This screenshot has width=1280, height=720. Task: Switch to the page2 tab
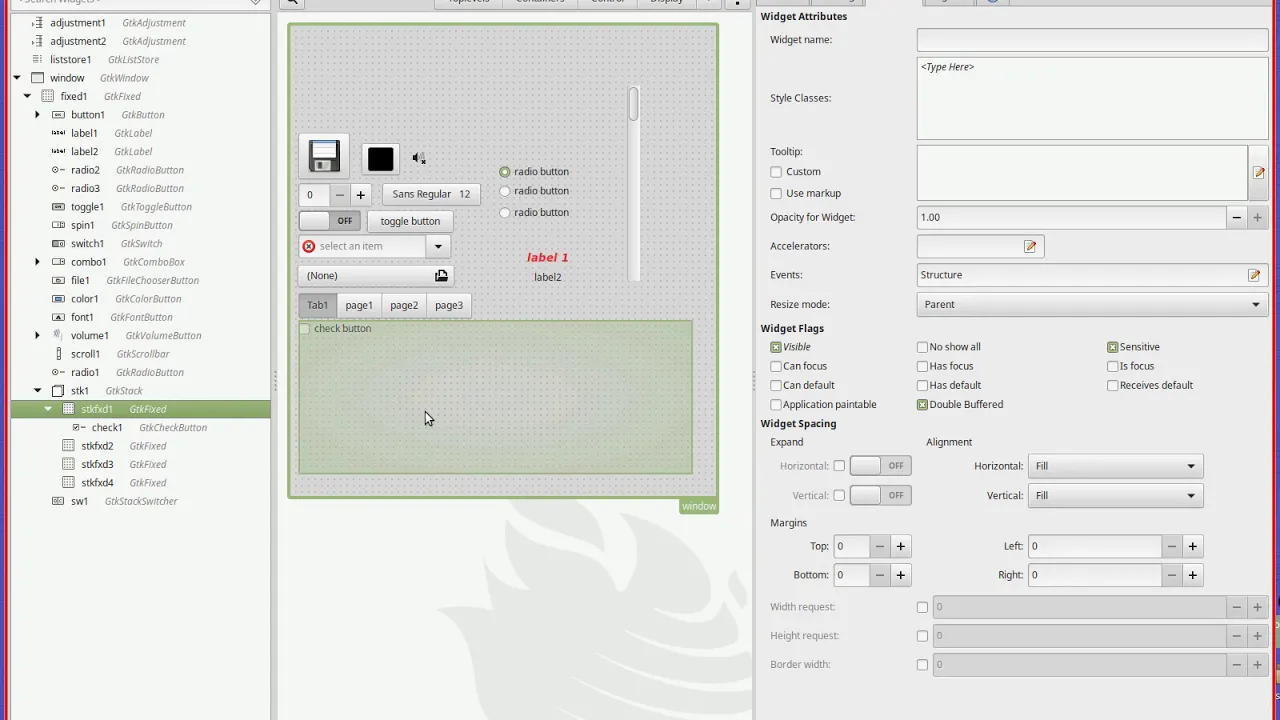pyautogui.click(x=404, y=305)
